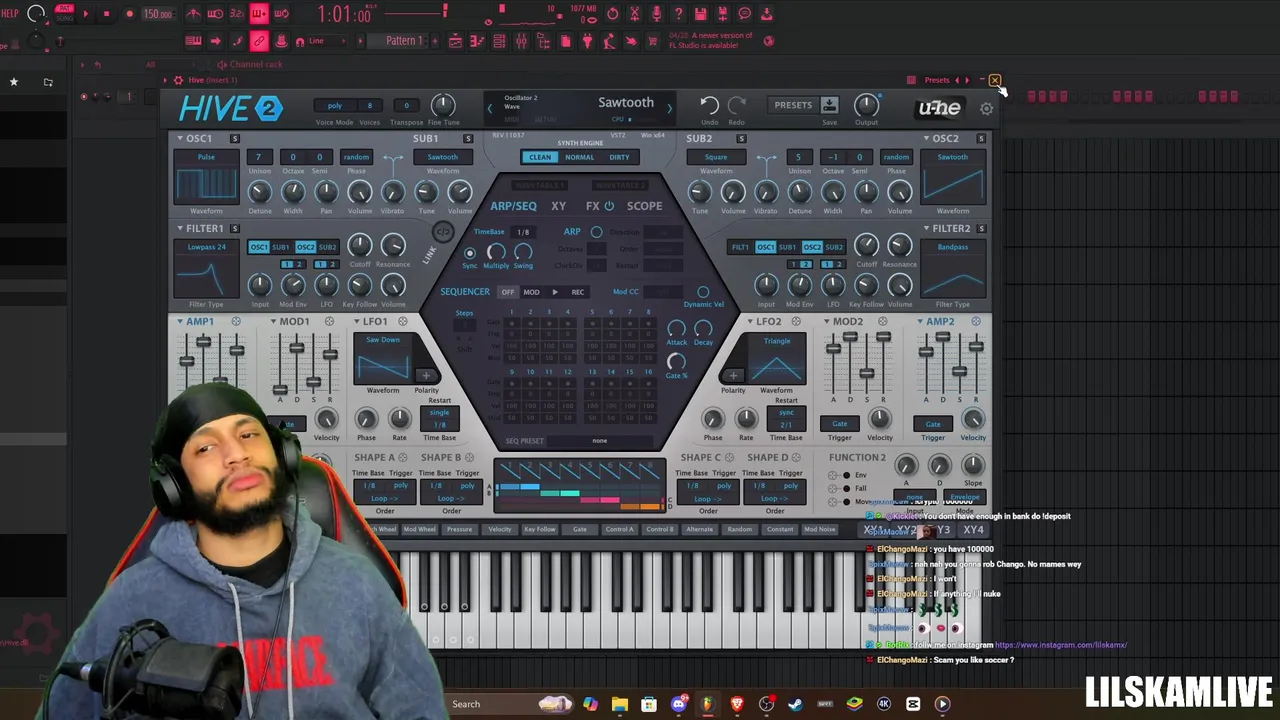Open the LFO1 panel dropdown

click(357, 322)
